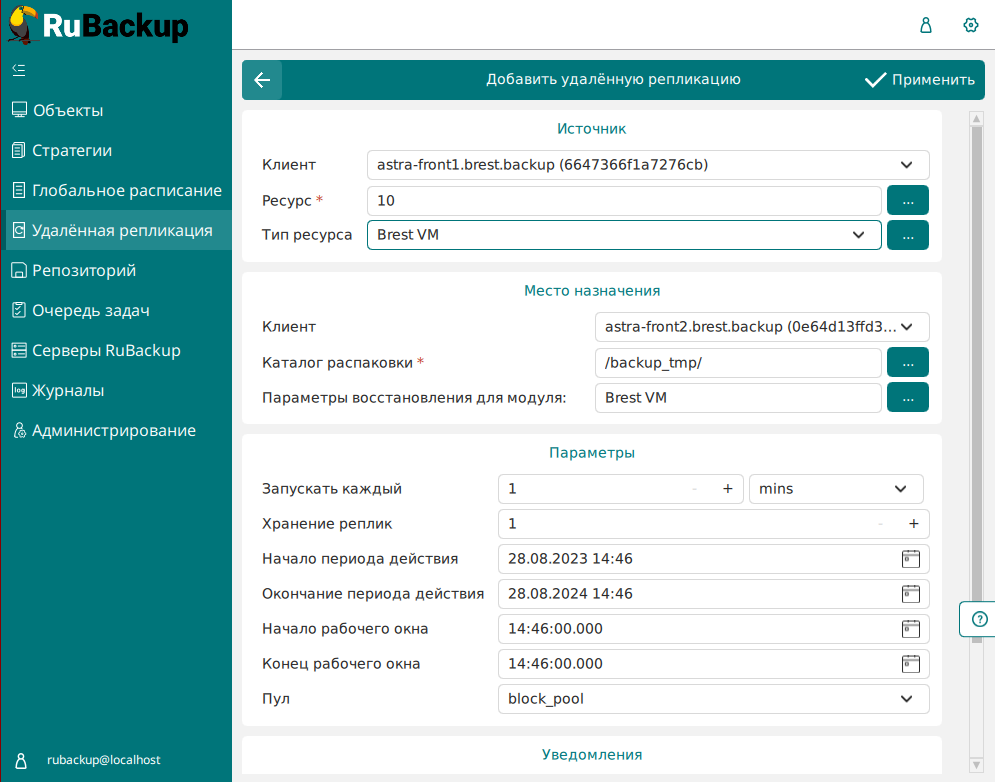The width and height of the screenshot is (995, 782).
Task: Click the Каталог распаковки input field
Action: [738, 362]
